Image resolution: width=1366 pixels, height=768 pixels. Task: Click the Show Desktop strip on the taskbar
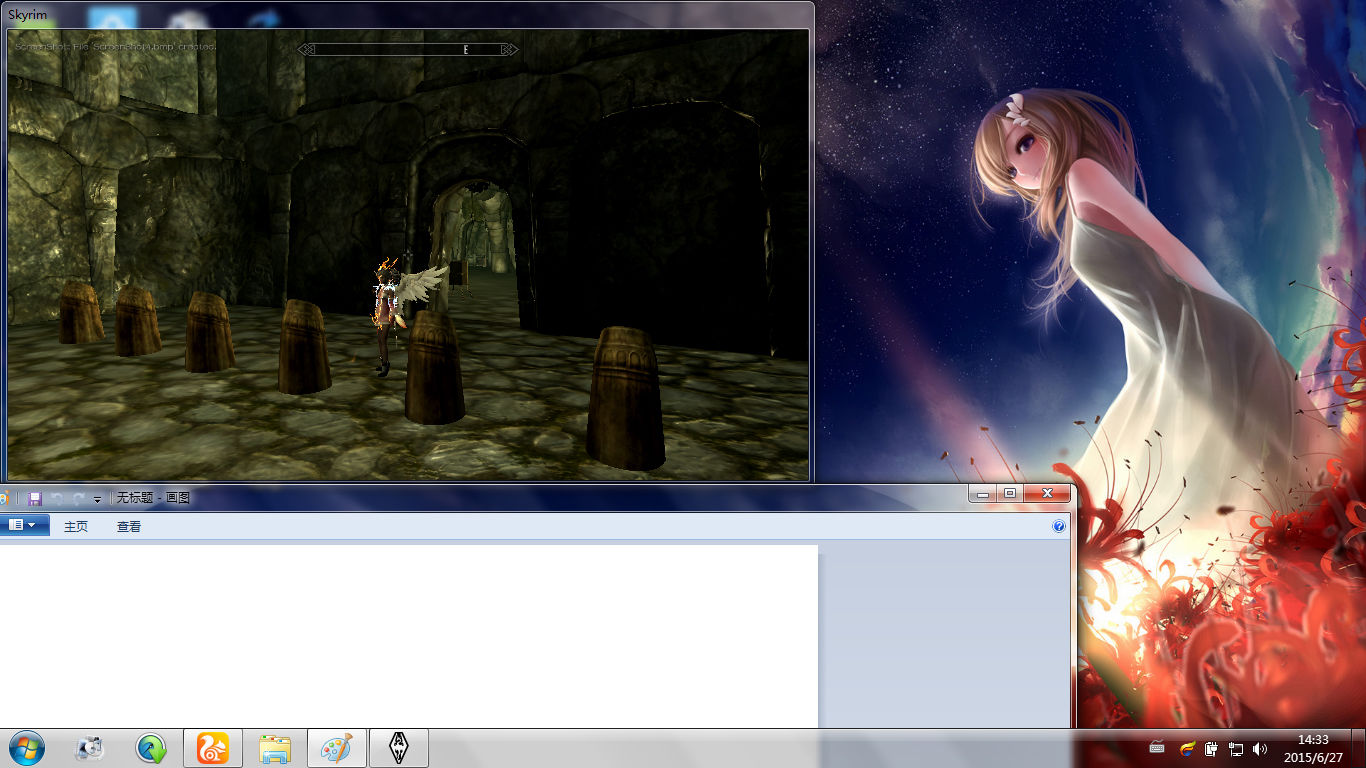coord(1358,748)
